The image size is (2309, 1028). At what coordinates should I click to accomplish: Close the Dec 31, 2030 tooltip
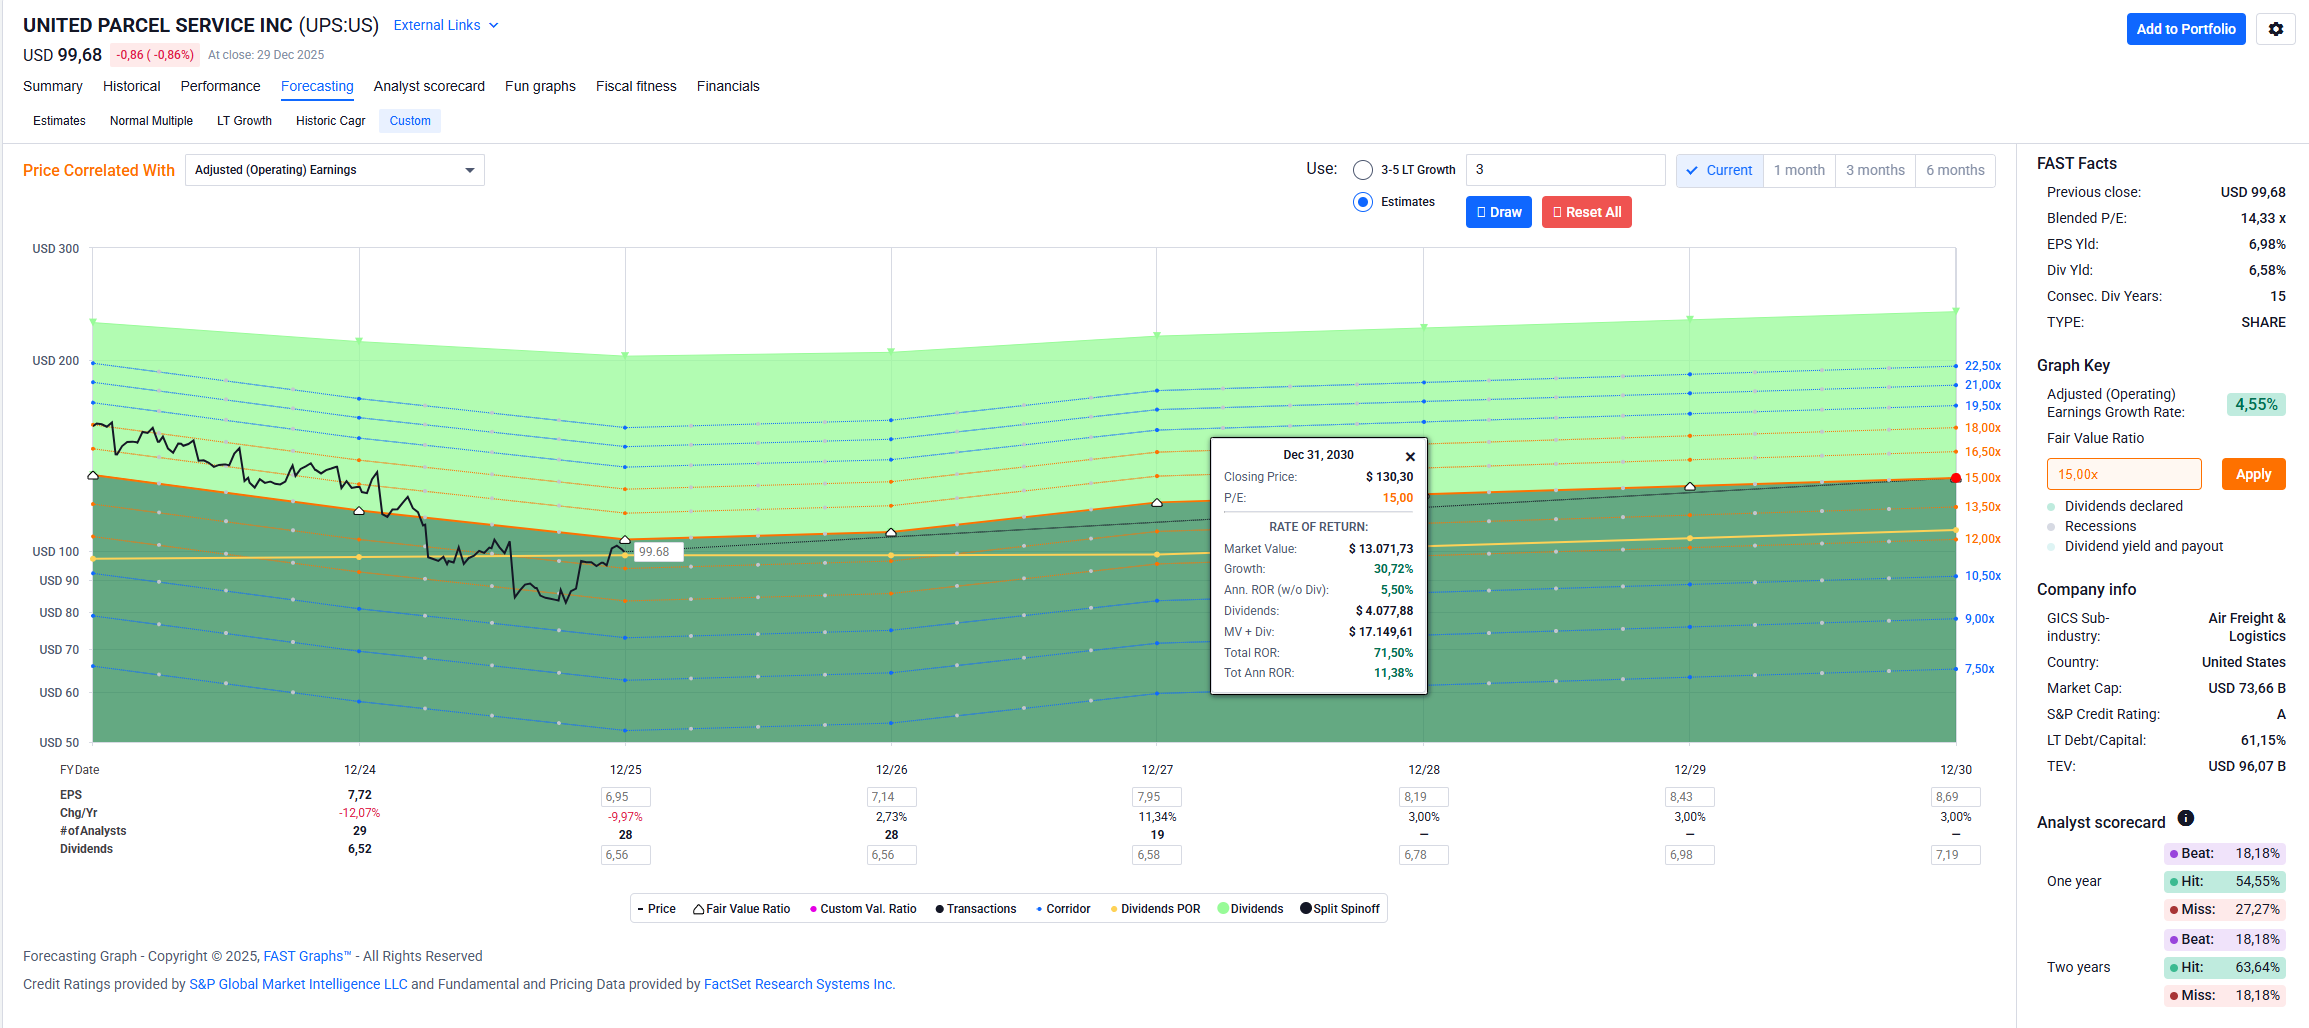[1410, 456]
